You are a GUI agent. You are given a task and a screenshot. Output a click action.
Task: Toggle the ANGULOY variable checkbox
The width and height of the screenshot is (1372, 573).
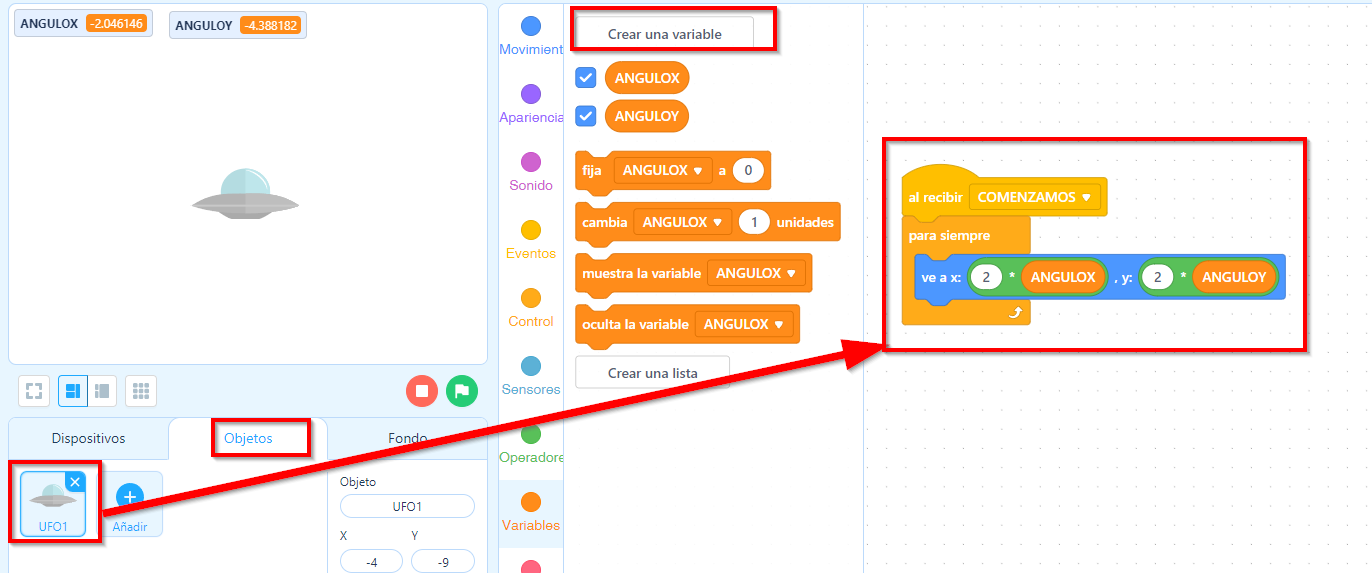pyautogui.click(x=586, y=116)
